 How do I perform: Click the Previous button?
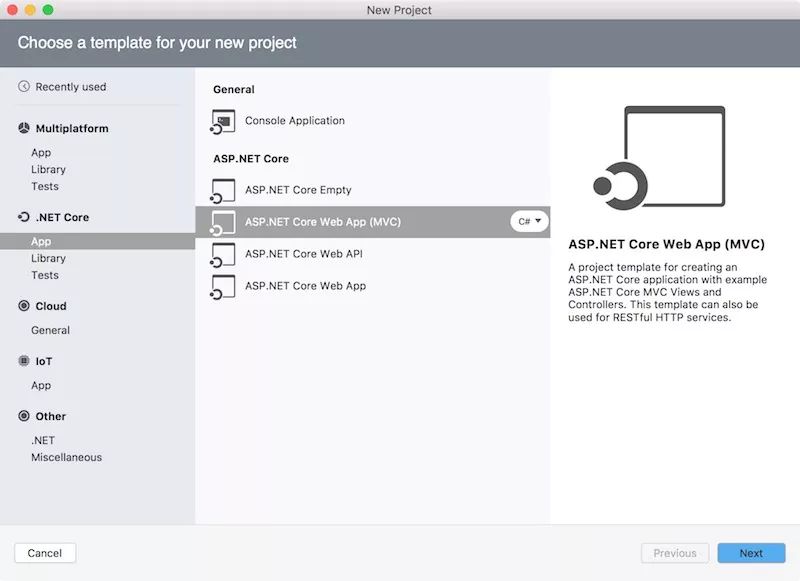[x=675, y=553]
